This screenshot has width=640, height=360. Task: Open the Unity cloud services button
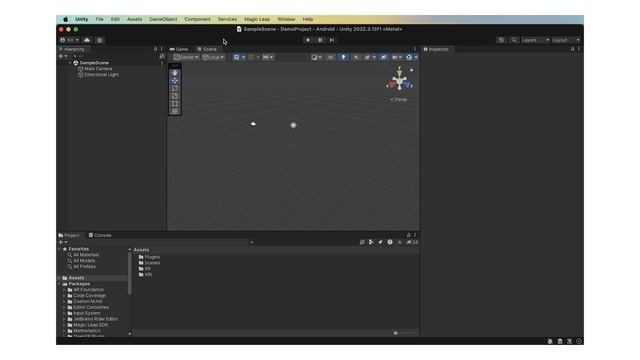(x=87, y=40)
